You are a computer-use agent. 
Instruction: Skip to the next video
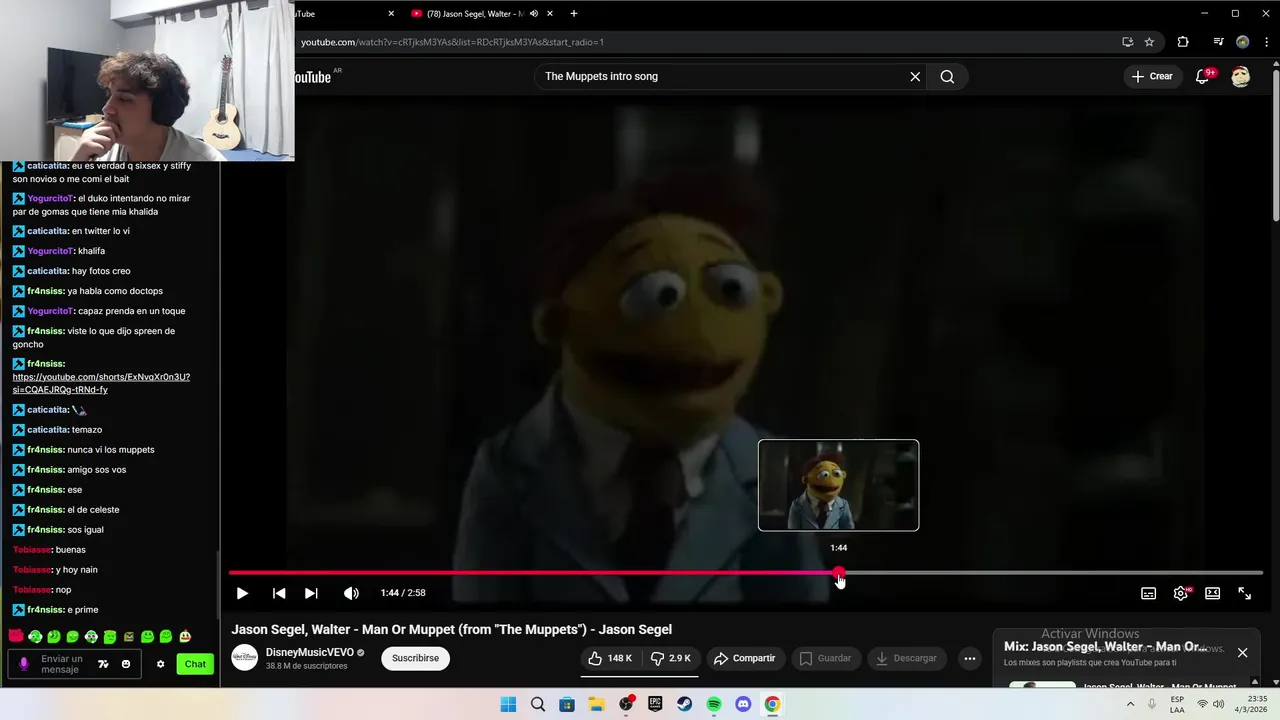point(311,593)
